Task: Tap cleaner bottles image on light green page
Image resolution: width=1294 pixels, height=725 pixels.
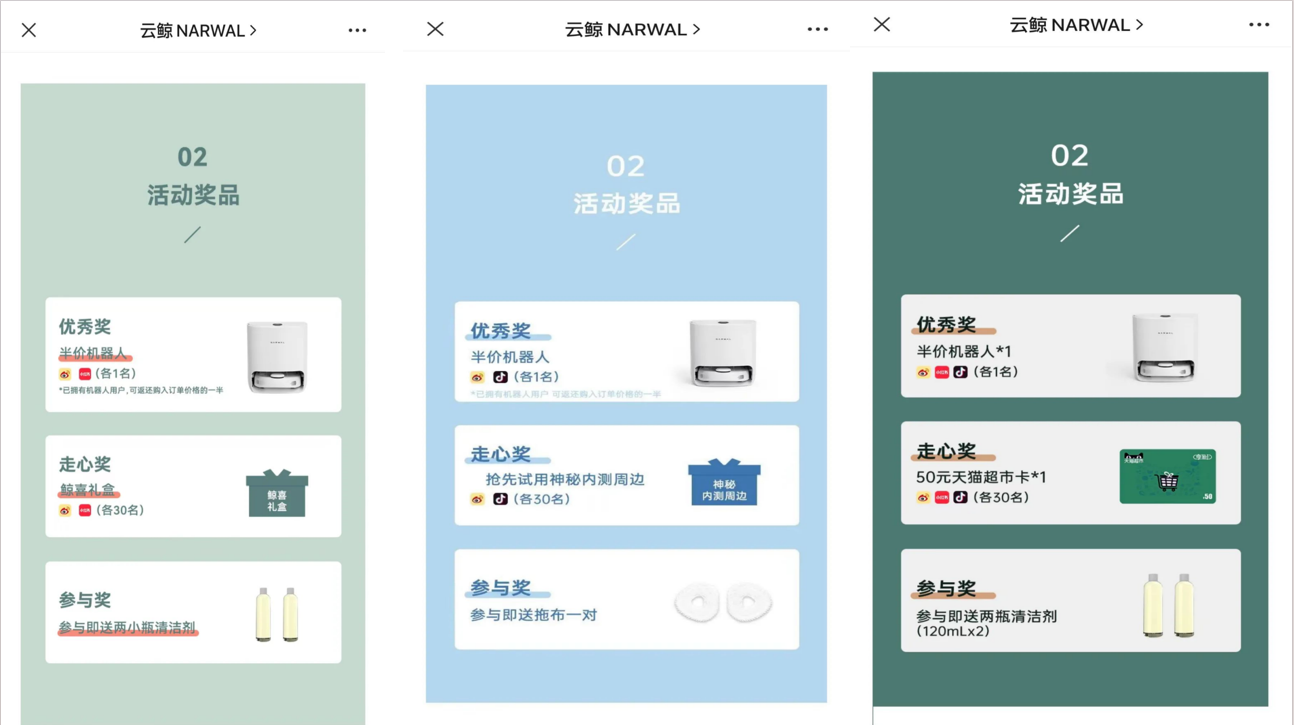Action: [277, 614]
